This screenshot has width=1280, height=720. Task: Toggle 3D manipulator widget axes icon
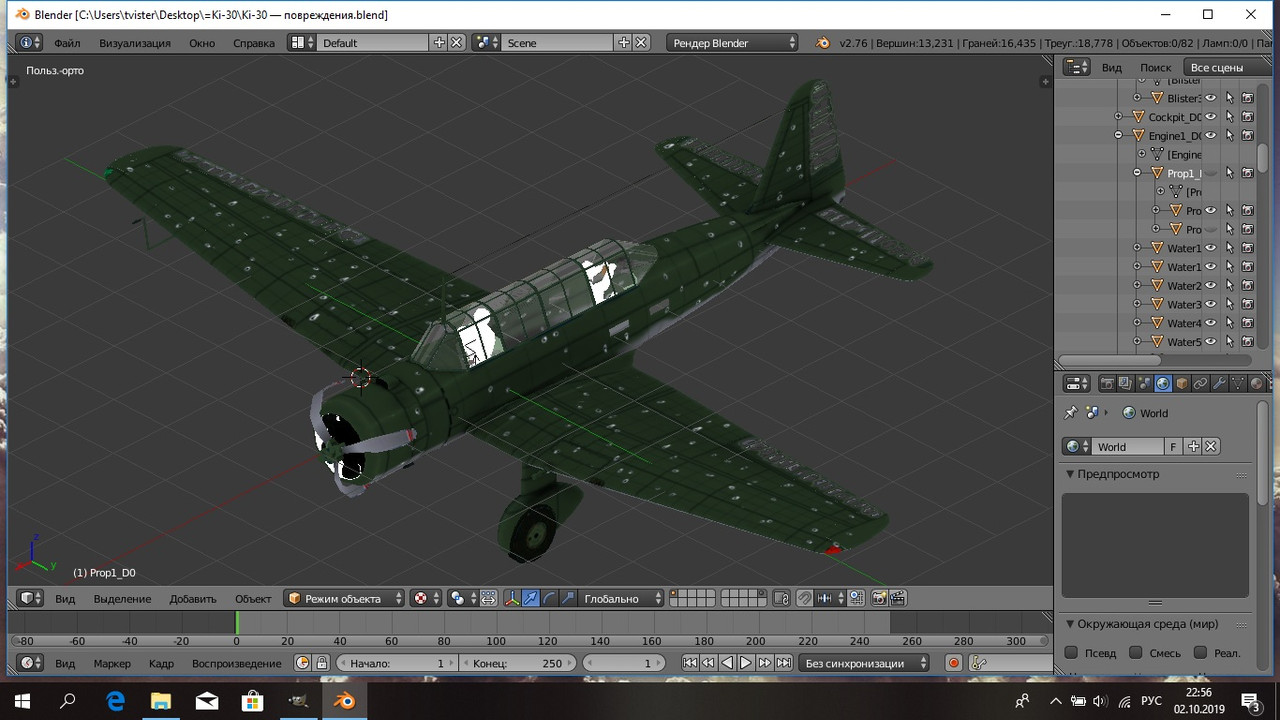pos(512,598)
